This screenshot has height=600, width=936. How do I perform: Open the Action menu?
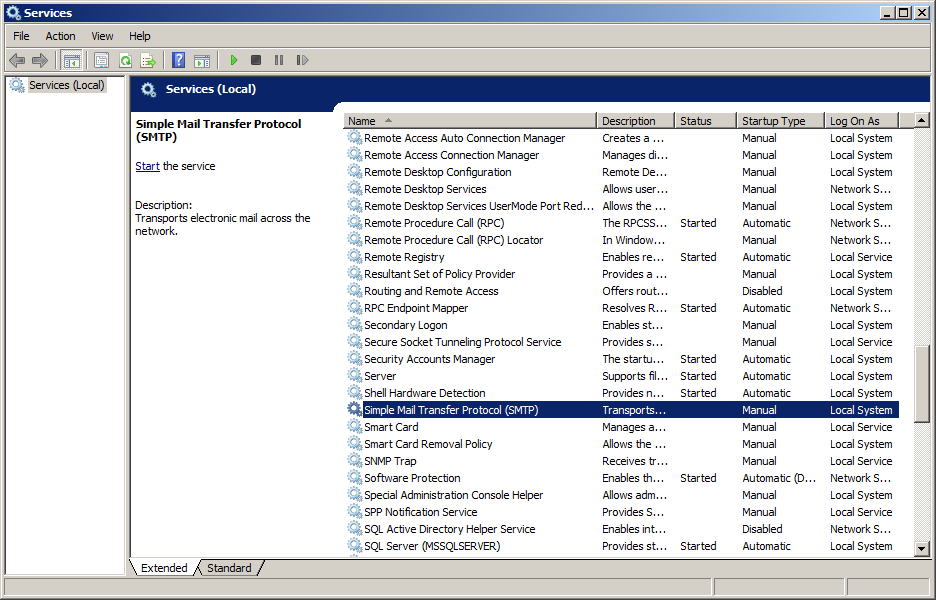[x=60, y=36]
